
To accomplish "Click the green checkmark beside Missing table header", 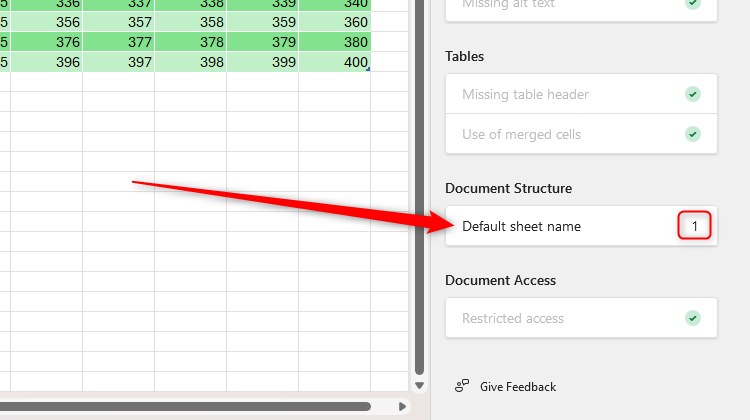I will (692, 94).
